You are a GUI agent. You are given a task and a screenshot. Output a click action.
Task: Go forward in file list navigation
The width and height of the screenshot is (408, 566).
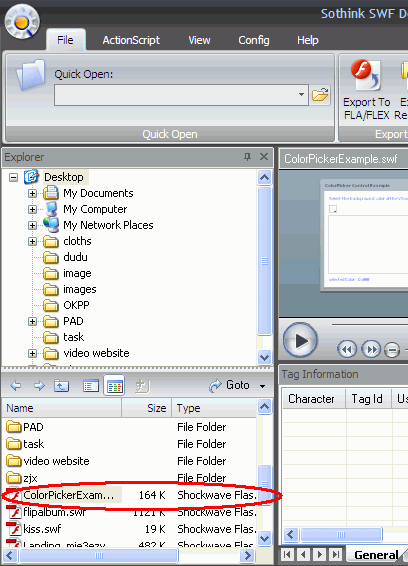point(39,386)
